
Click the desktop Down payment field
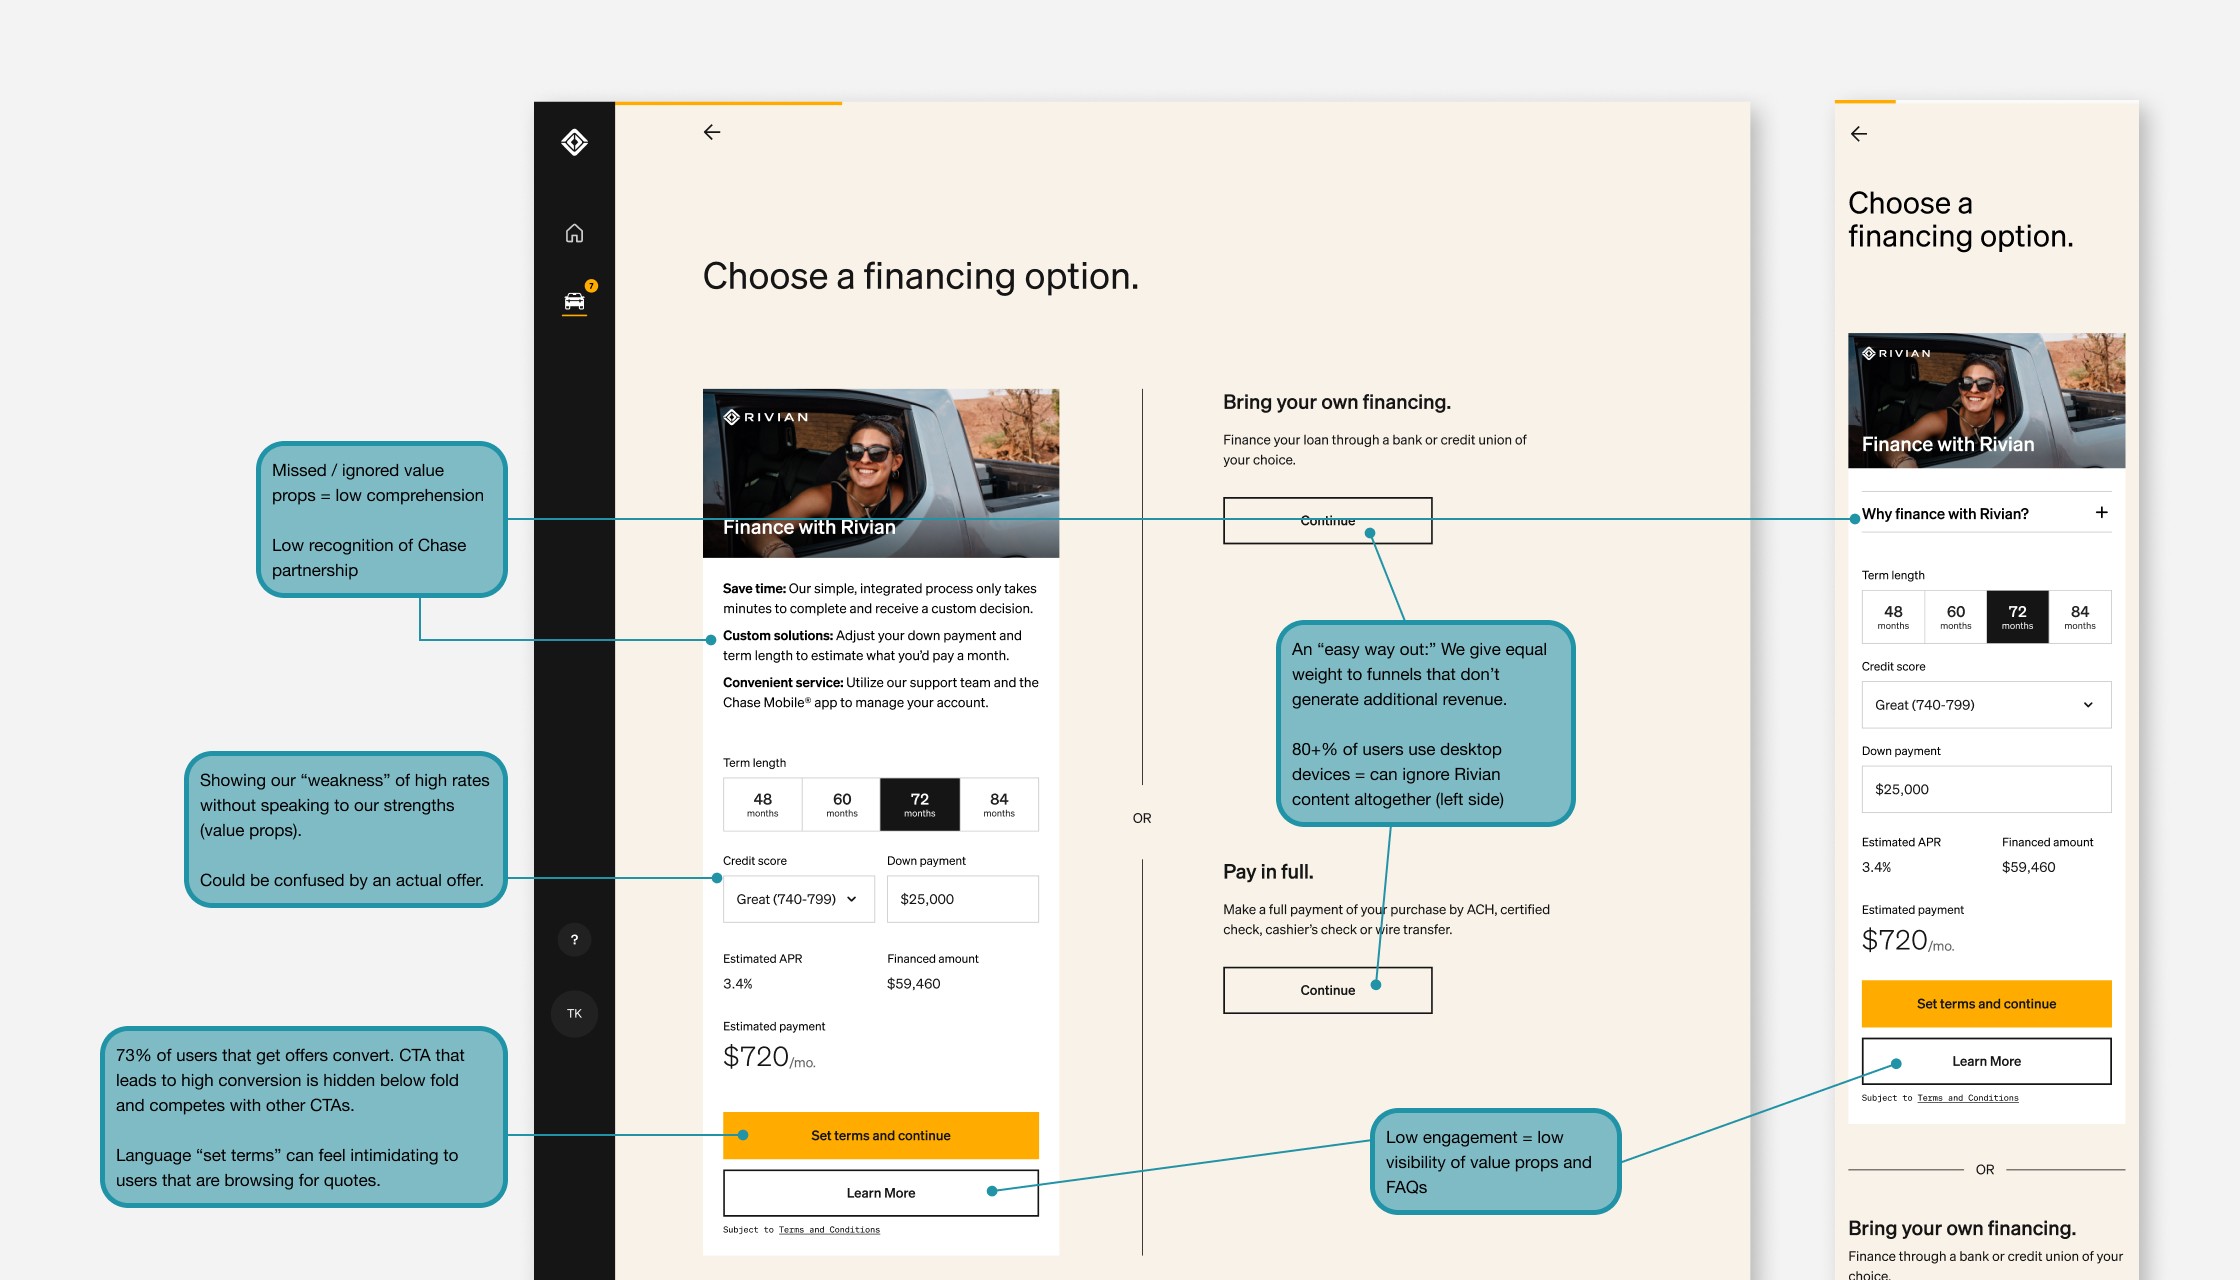(962, 899)
